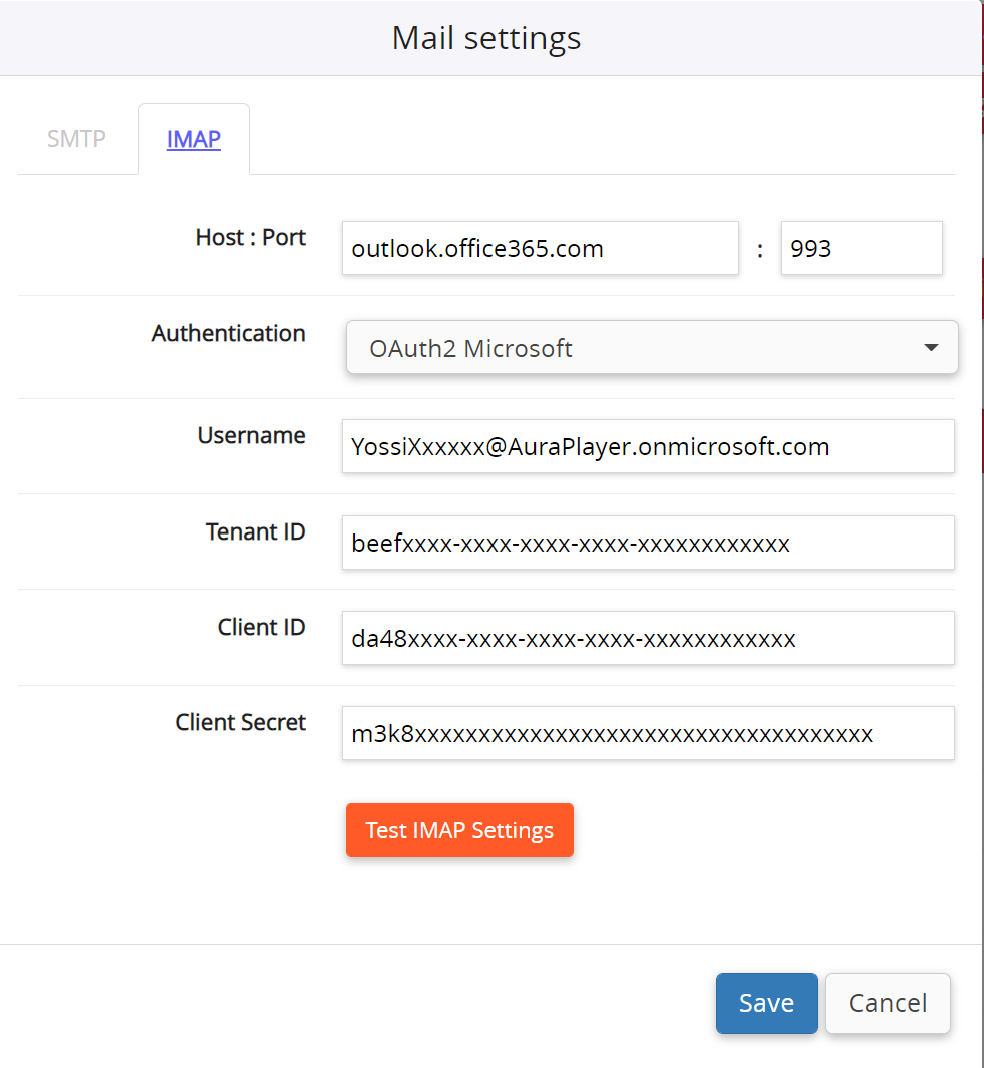Click the Mail settings dialog title
984x1068 pixels.
486,38
